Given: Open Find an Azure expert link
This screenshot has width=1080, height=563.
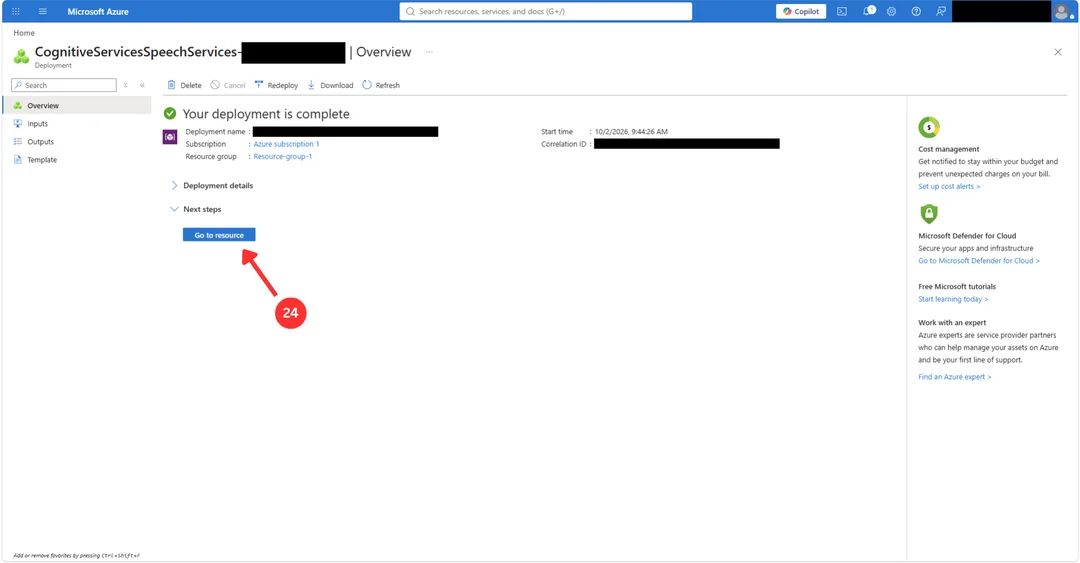Looking at the screenshot, I should (x=955, y=377).
